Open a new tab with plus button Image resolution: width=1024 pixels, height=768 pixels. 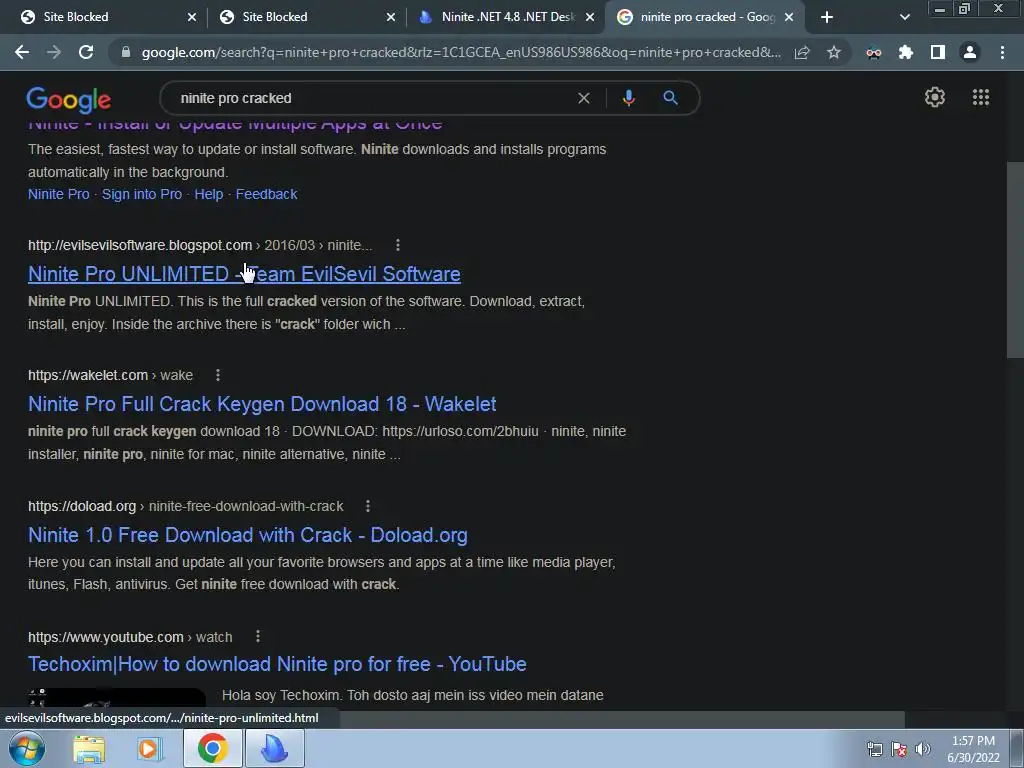(827, 17)
